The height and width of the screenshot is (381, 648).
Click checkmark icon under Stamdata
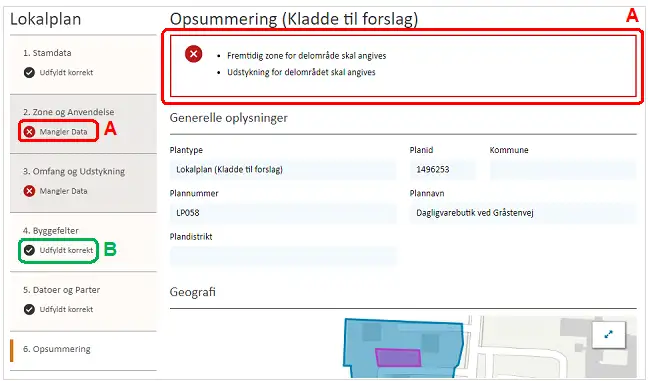pyautogui.click(x=29, y=73)
